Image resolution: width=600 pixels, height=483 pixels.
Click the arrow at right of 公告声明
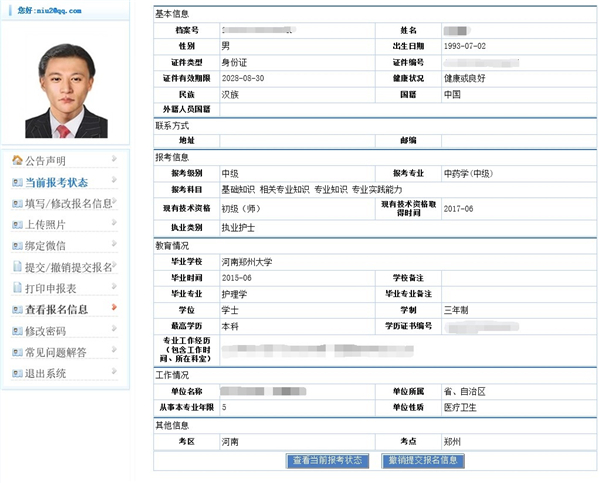click(x=114, y=158)
